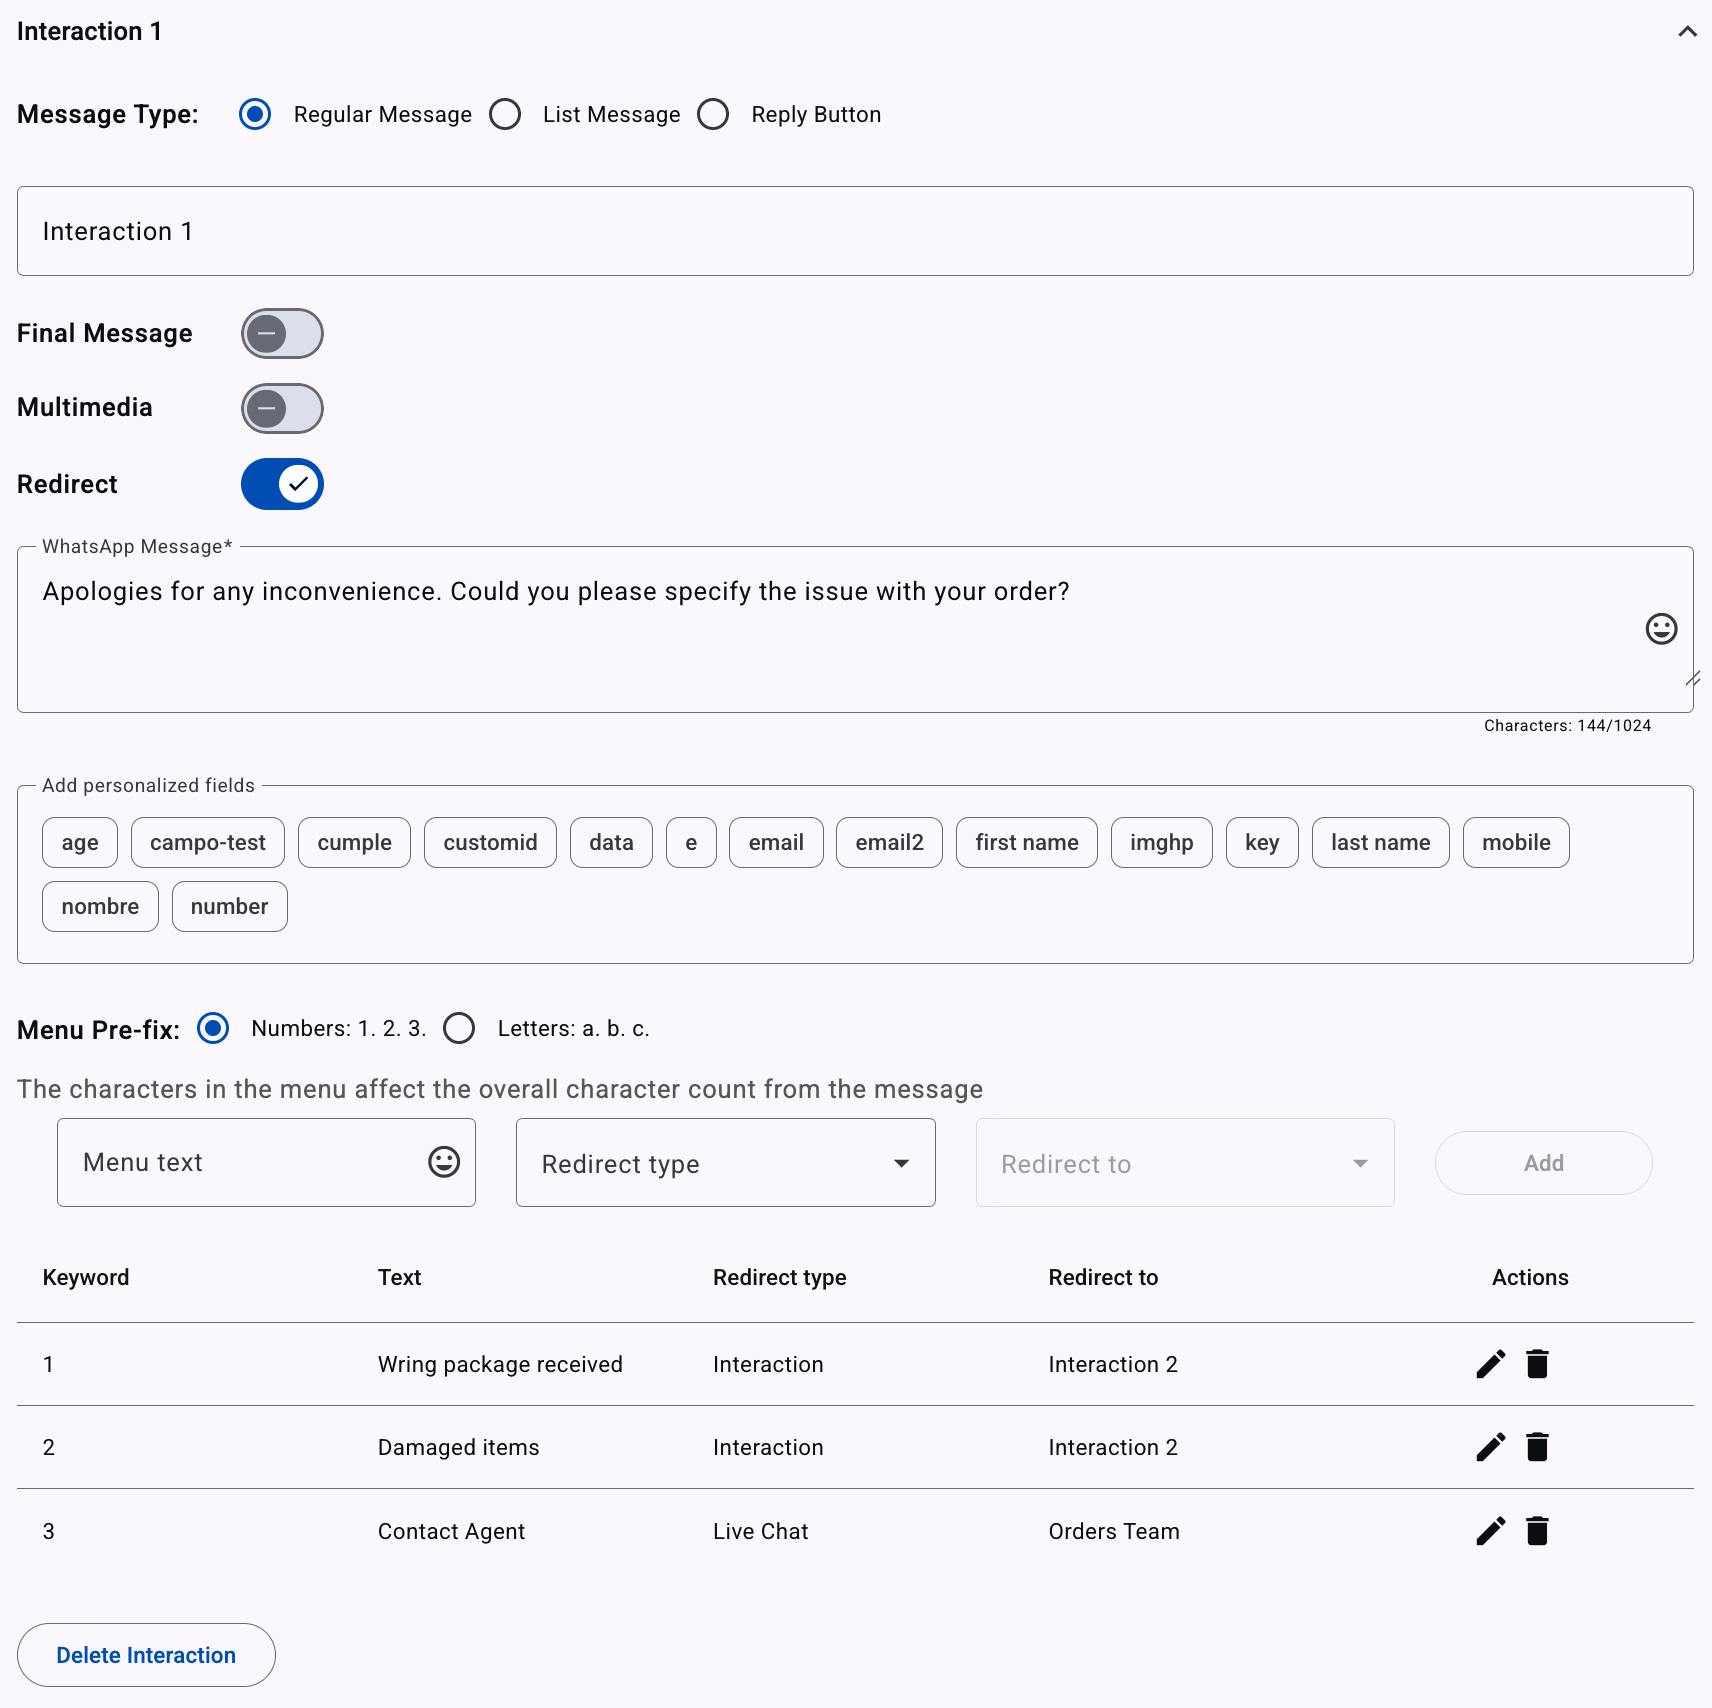Toggle the Final Message switch
The image size is (1712, 1708).
282,333
